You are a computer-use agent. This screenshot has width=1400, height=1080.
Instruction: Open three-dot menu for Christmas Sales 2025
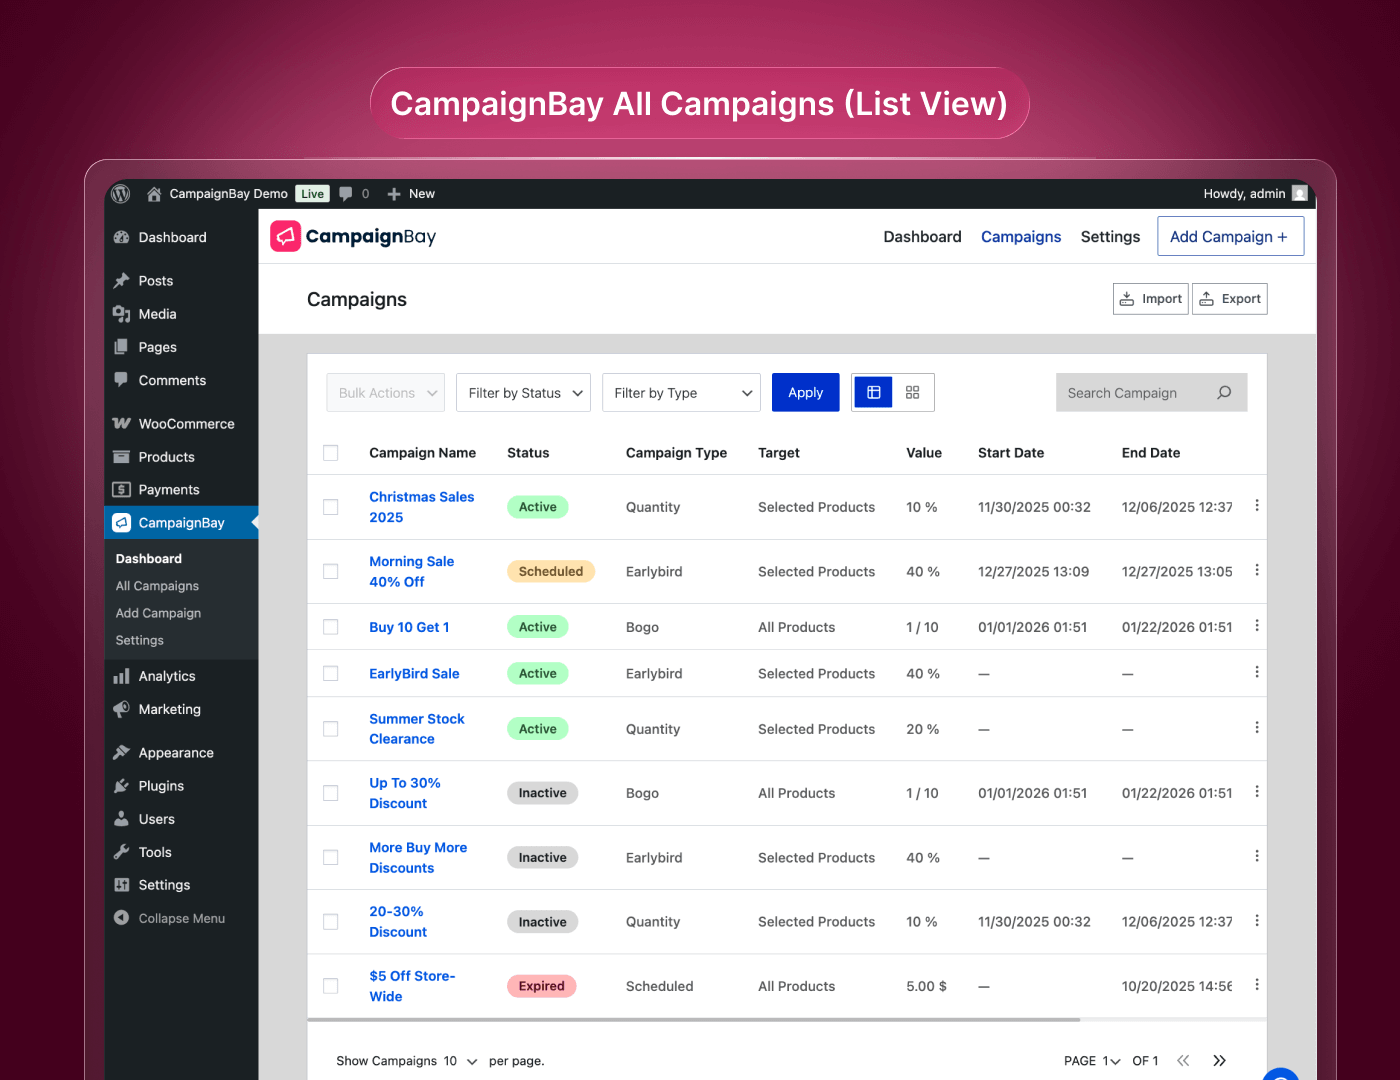[1256, 506]
